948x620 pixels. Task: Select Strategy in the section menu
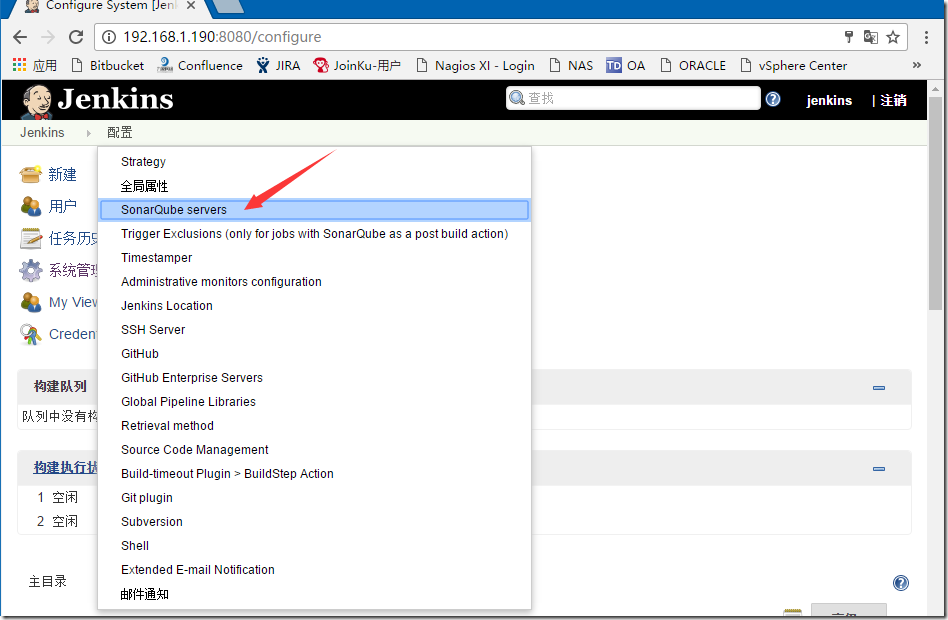tap(314, 162)
